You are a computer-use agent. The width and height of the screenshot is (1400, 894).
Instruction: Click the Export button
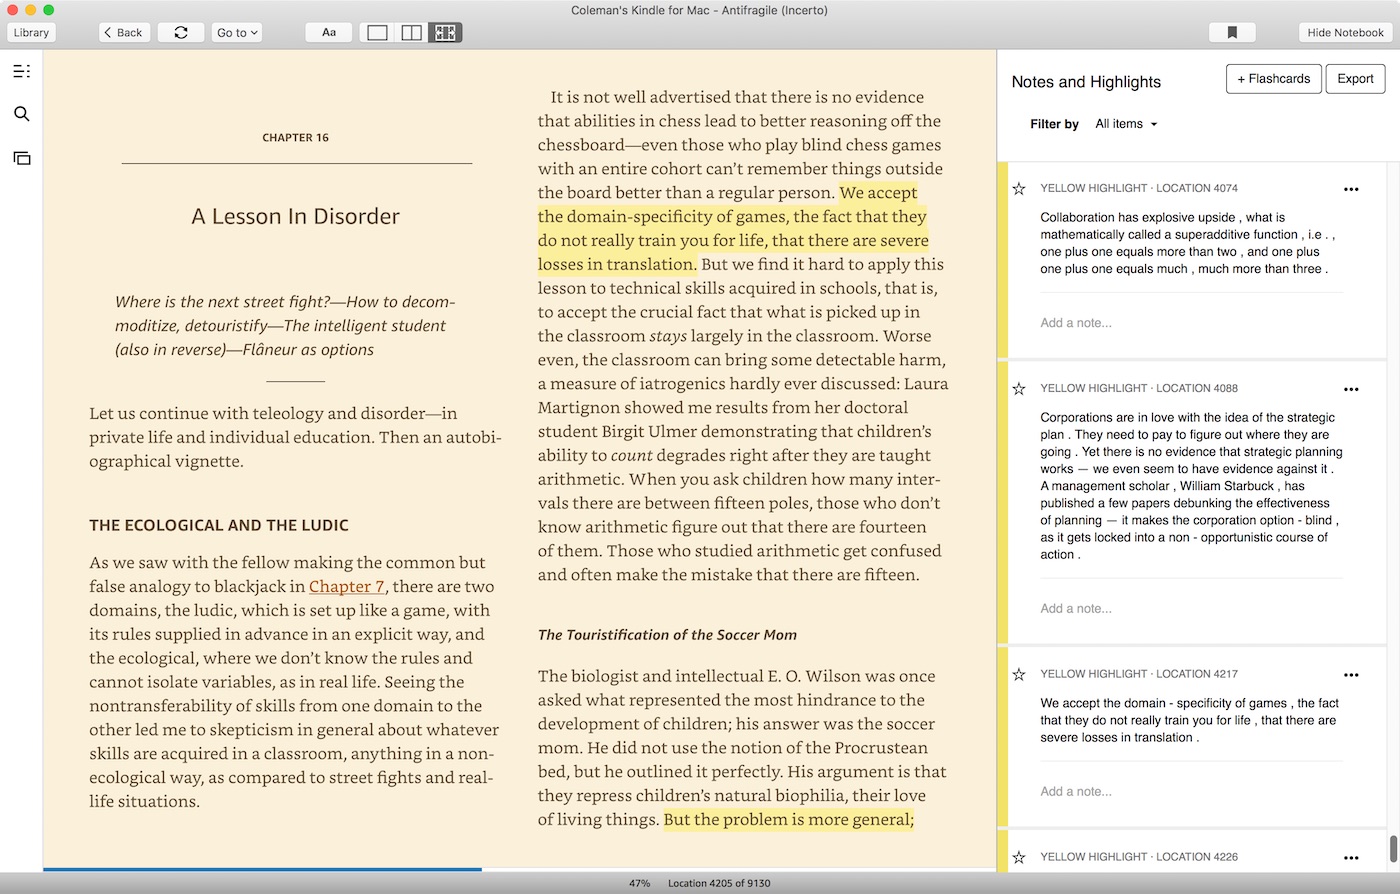pos(1355,79)
